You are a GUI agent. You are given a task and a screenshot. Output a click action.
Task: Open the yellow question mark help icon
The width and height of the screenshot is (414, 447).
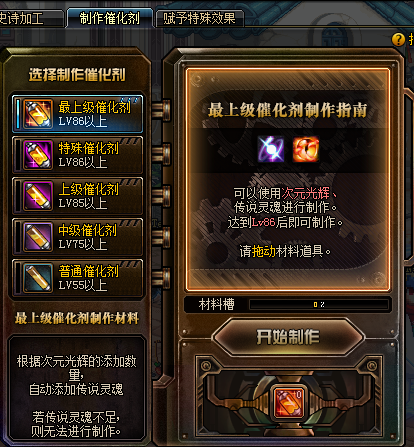(398, 40)
